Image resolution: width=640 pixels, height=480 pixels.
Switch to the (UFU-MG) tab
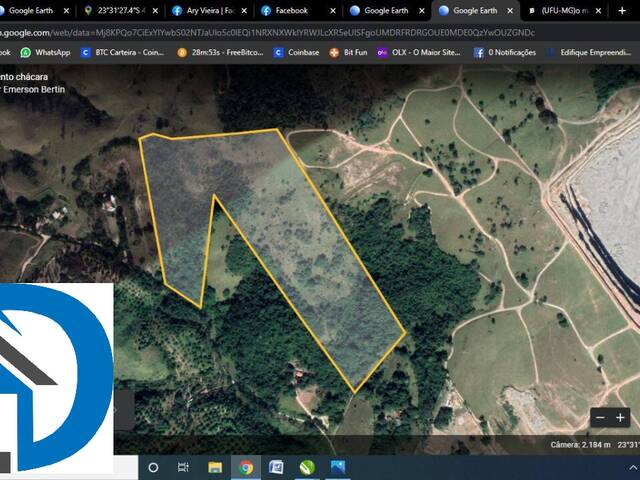coord(564,11)
